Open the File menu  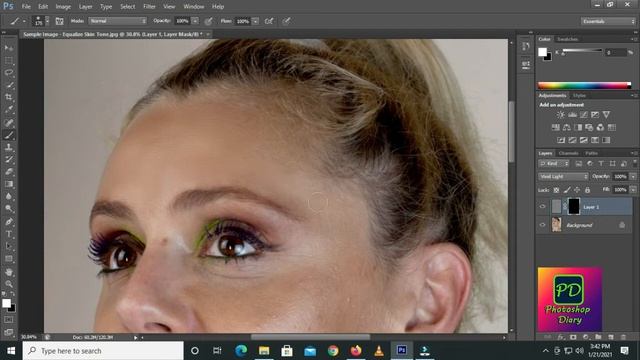26,7
